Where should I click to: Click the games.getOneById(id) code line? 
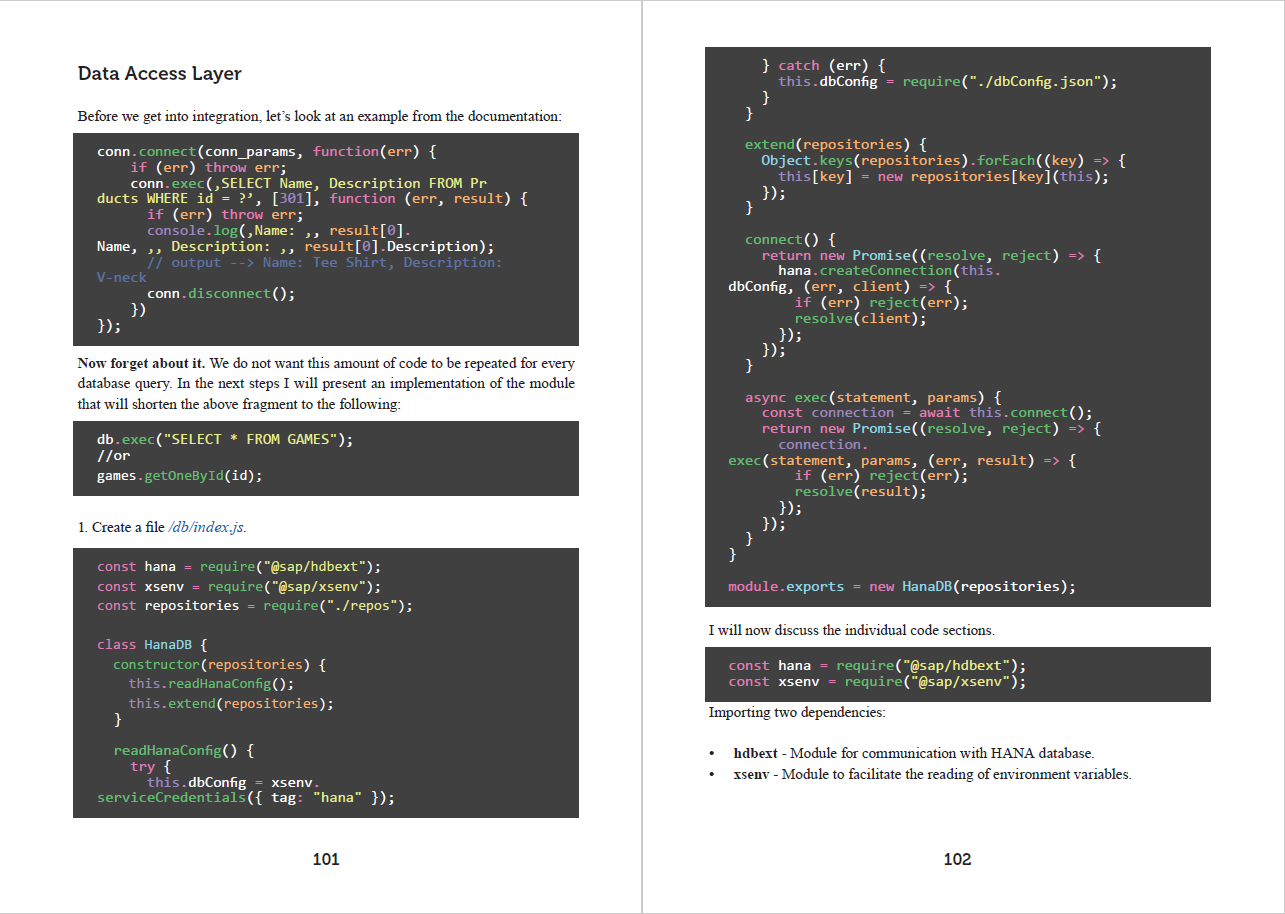tap(179, 475)
